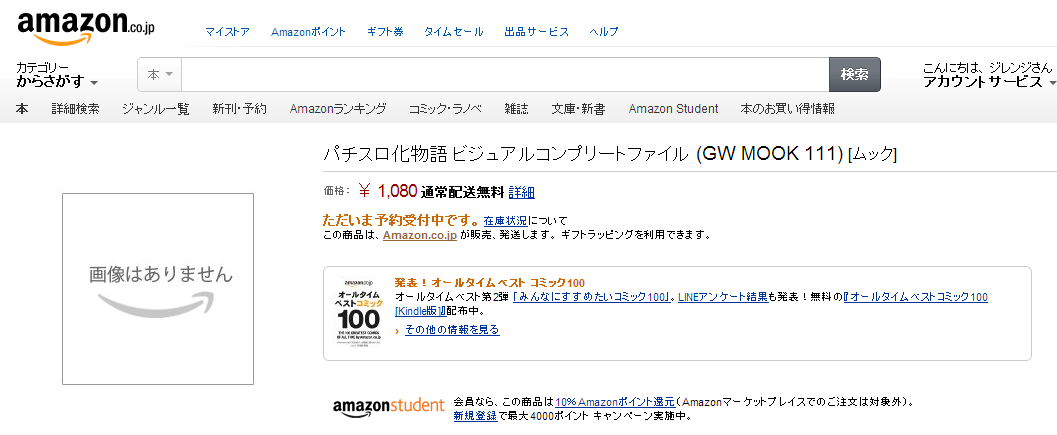Image resolution: width=1057 pixels, height=435 pixels.
Task: Go to Amazonポイント page
Action: point(309,32)
